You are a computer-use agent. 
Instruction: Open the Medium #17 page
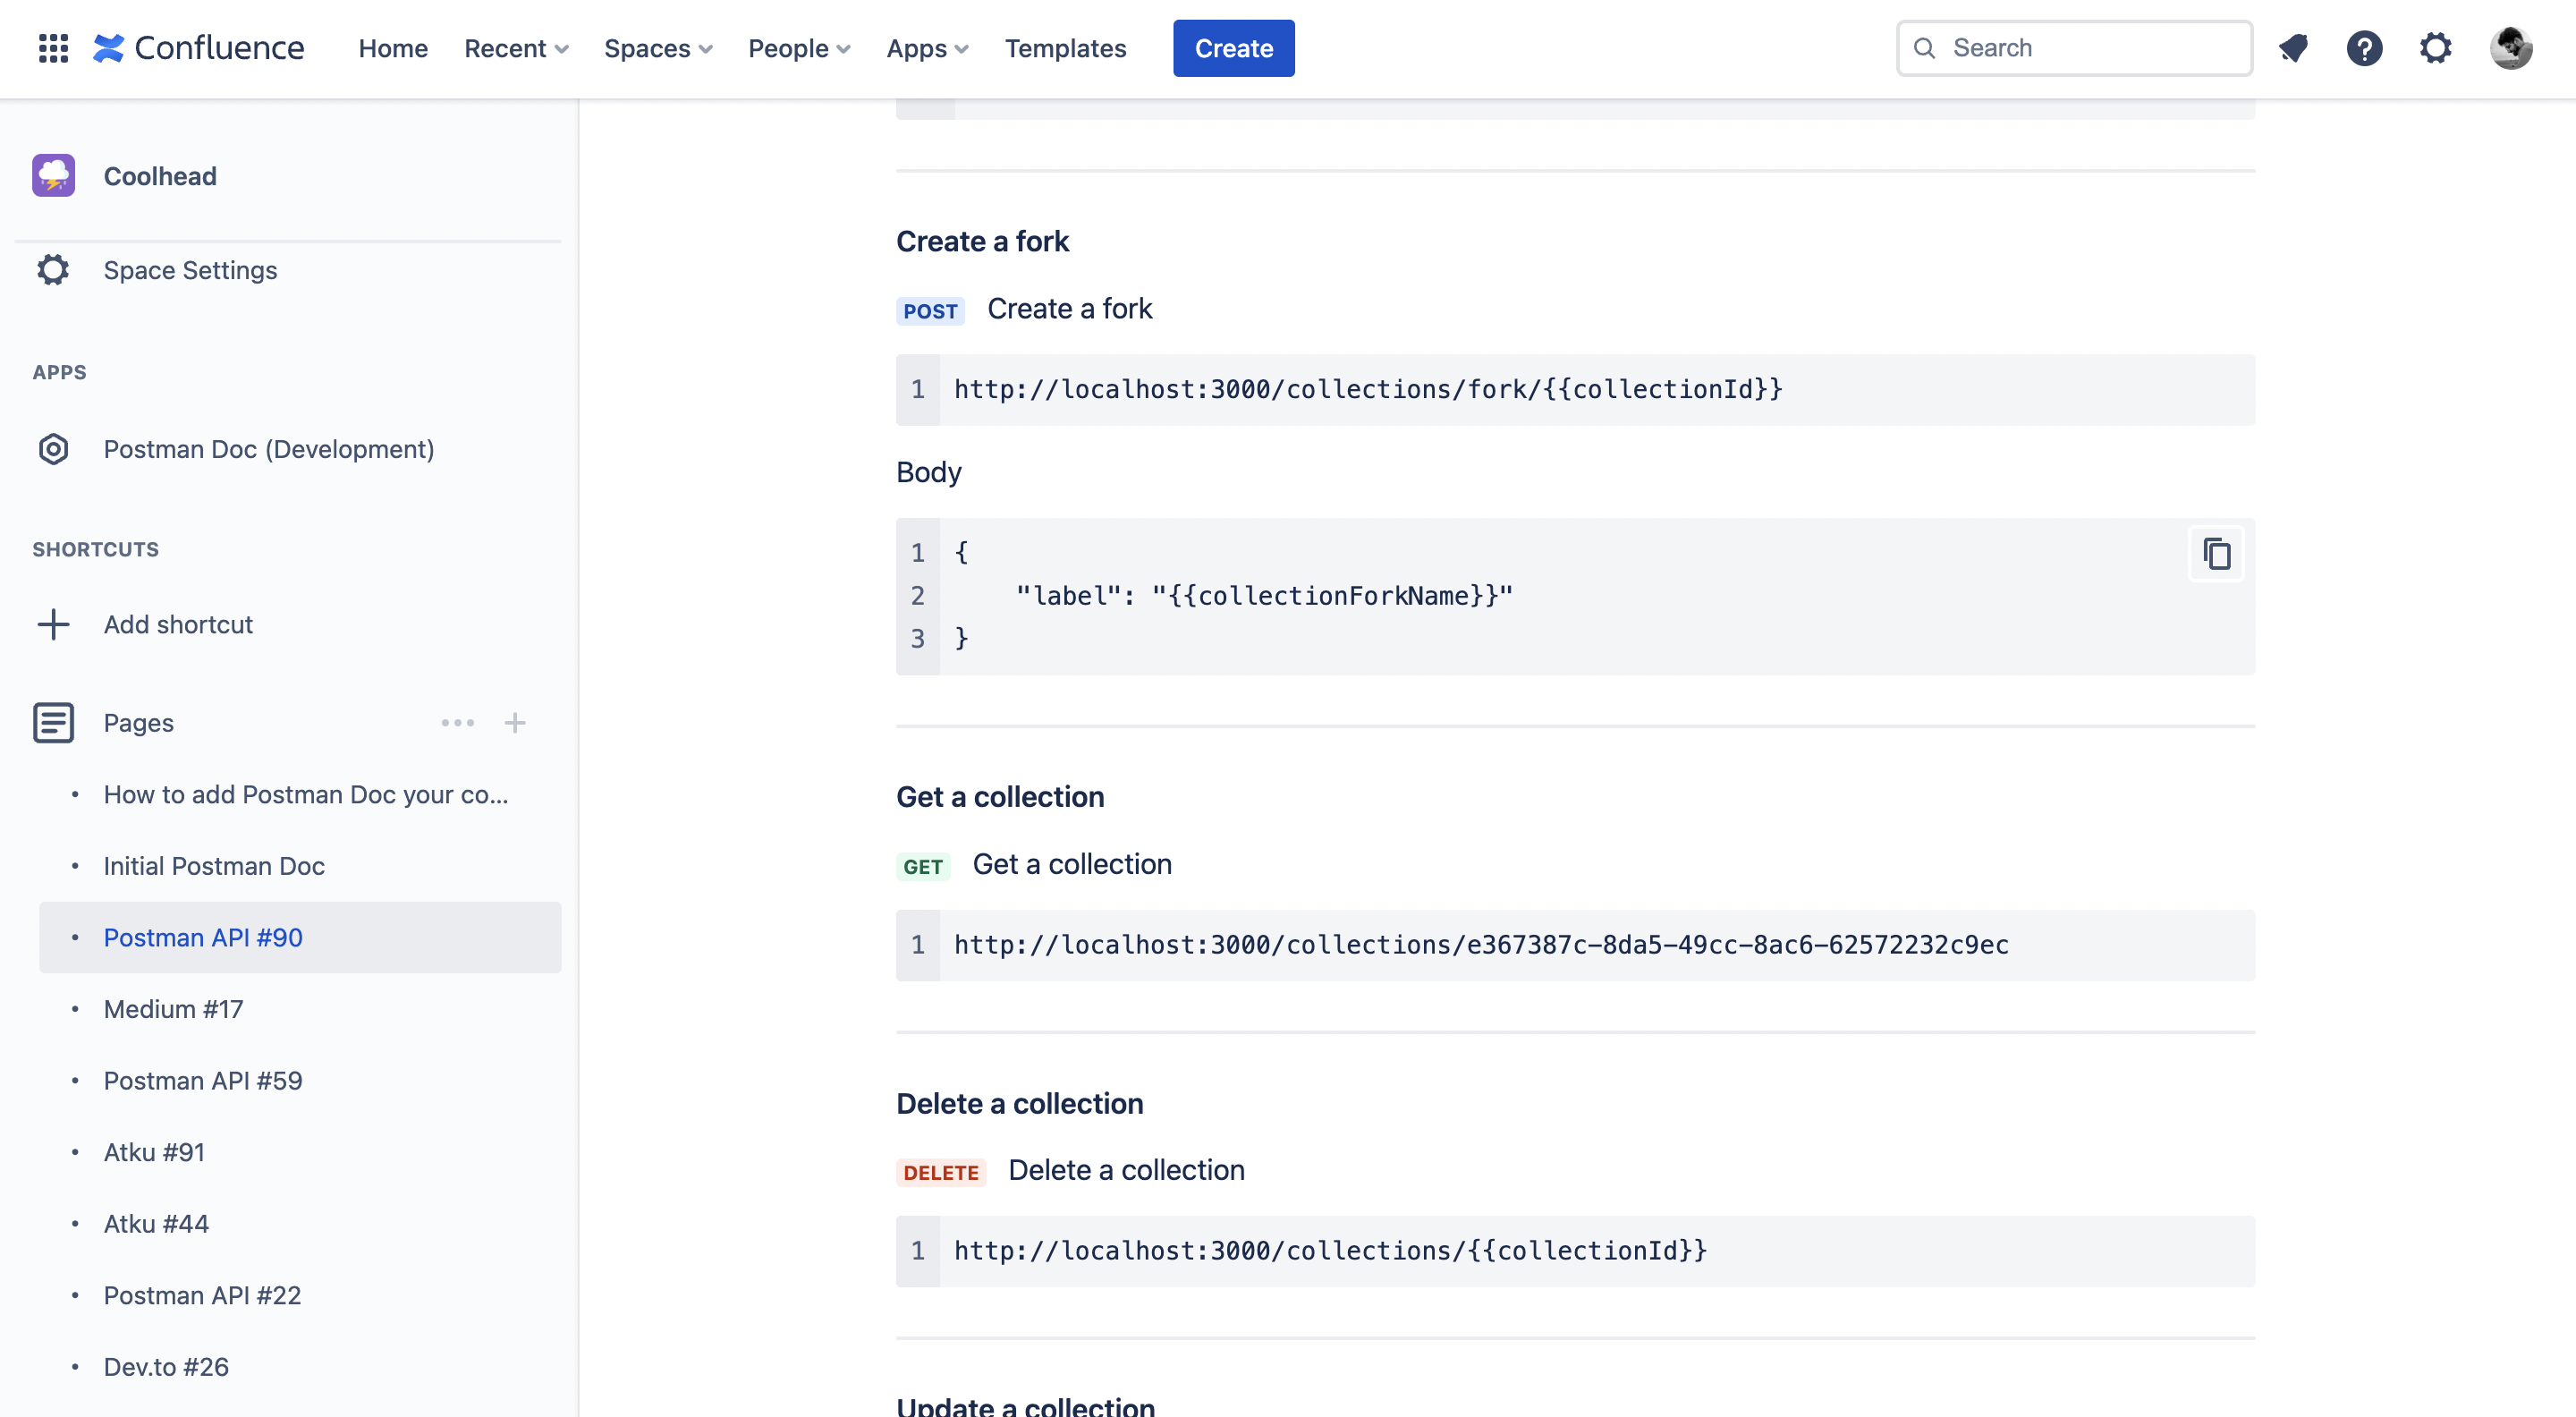(173, 1009)
